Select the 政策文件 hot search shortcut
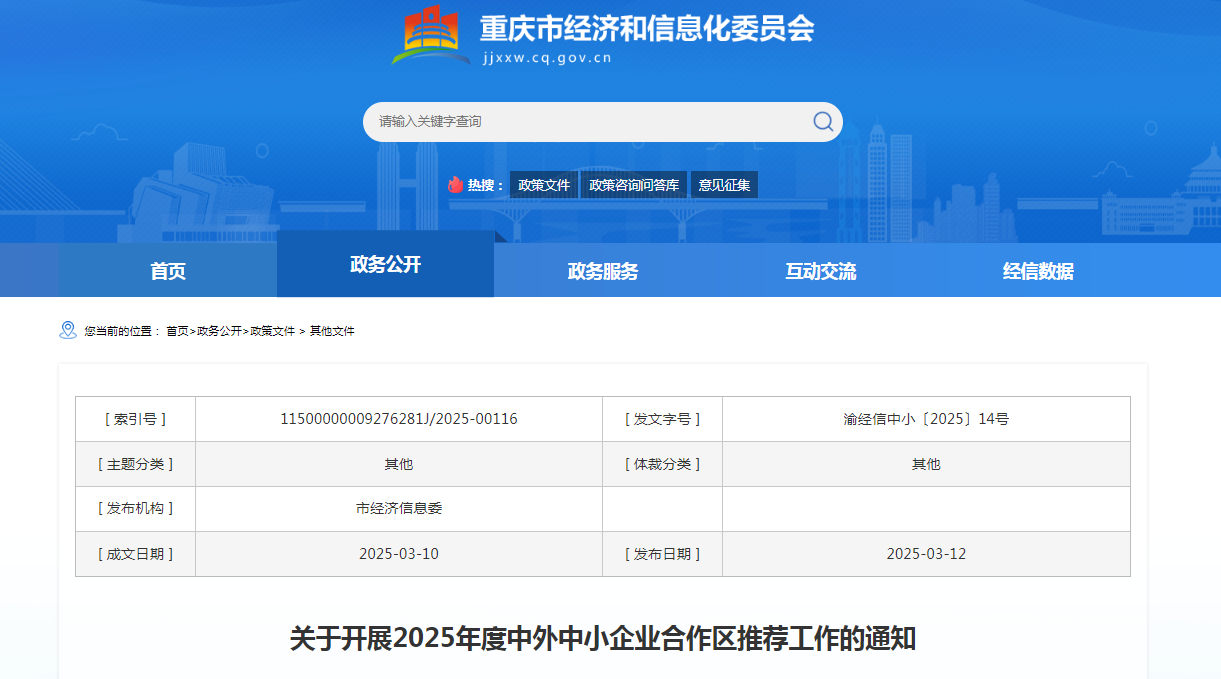The image size is (1221, 679). tap(544, 184)
